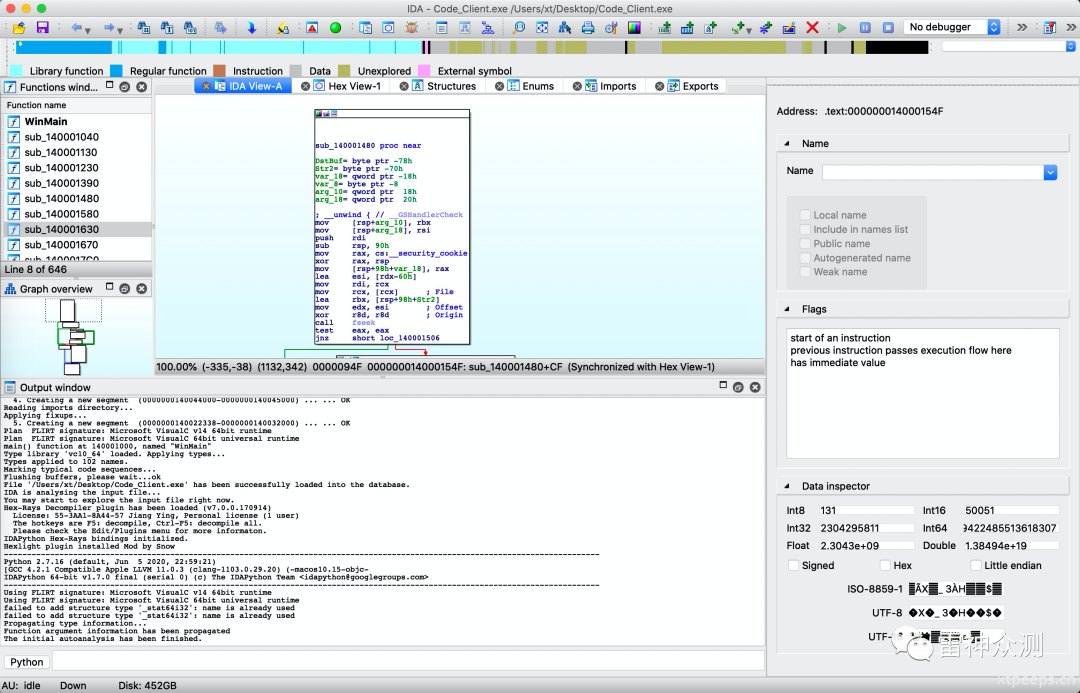1080x693 pixels.
Task: Collapse the Flags section
Action: click(x=787, y=309)
